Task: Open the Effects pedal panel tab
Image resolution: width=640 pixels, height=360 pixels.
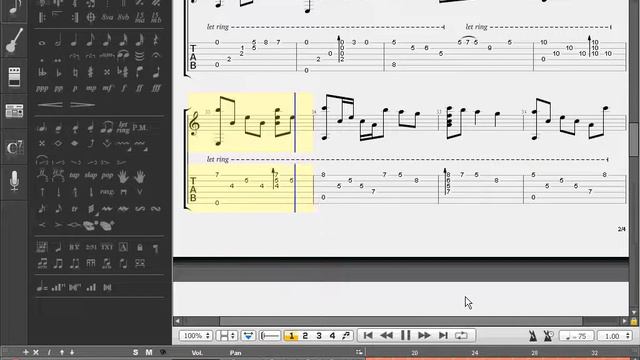Action: point(14,77)
